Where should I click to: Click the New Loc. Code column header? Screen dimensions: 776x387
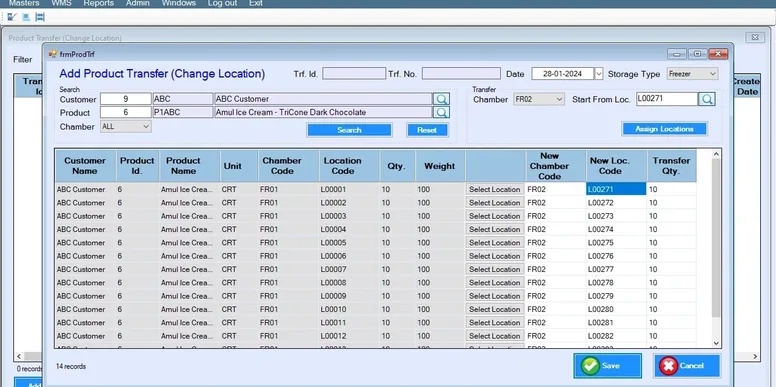click(x=616, y=166)
